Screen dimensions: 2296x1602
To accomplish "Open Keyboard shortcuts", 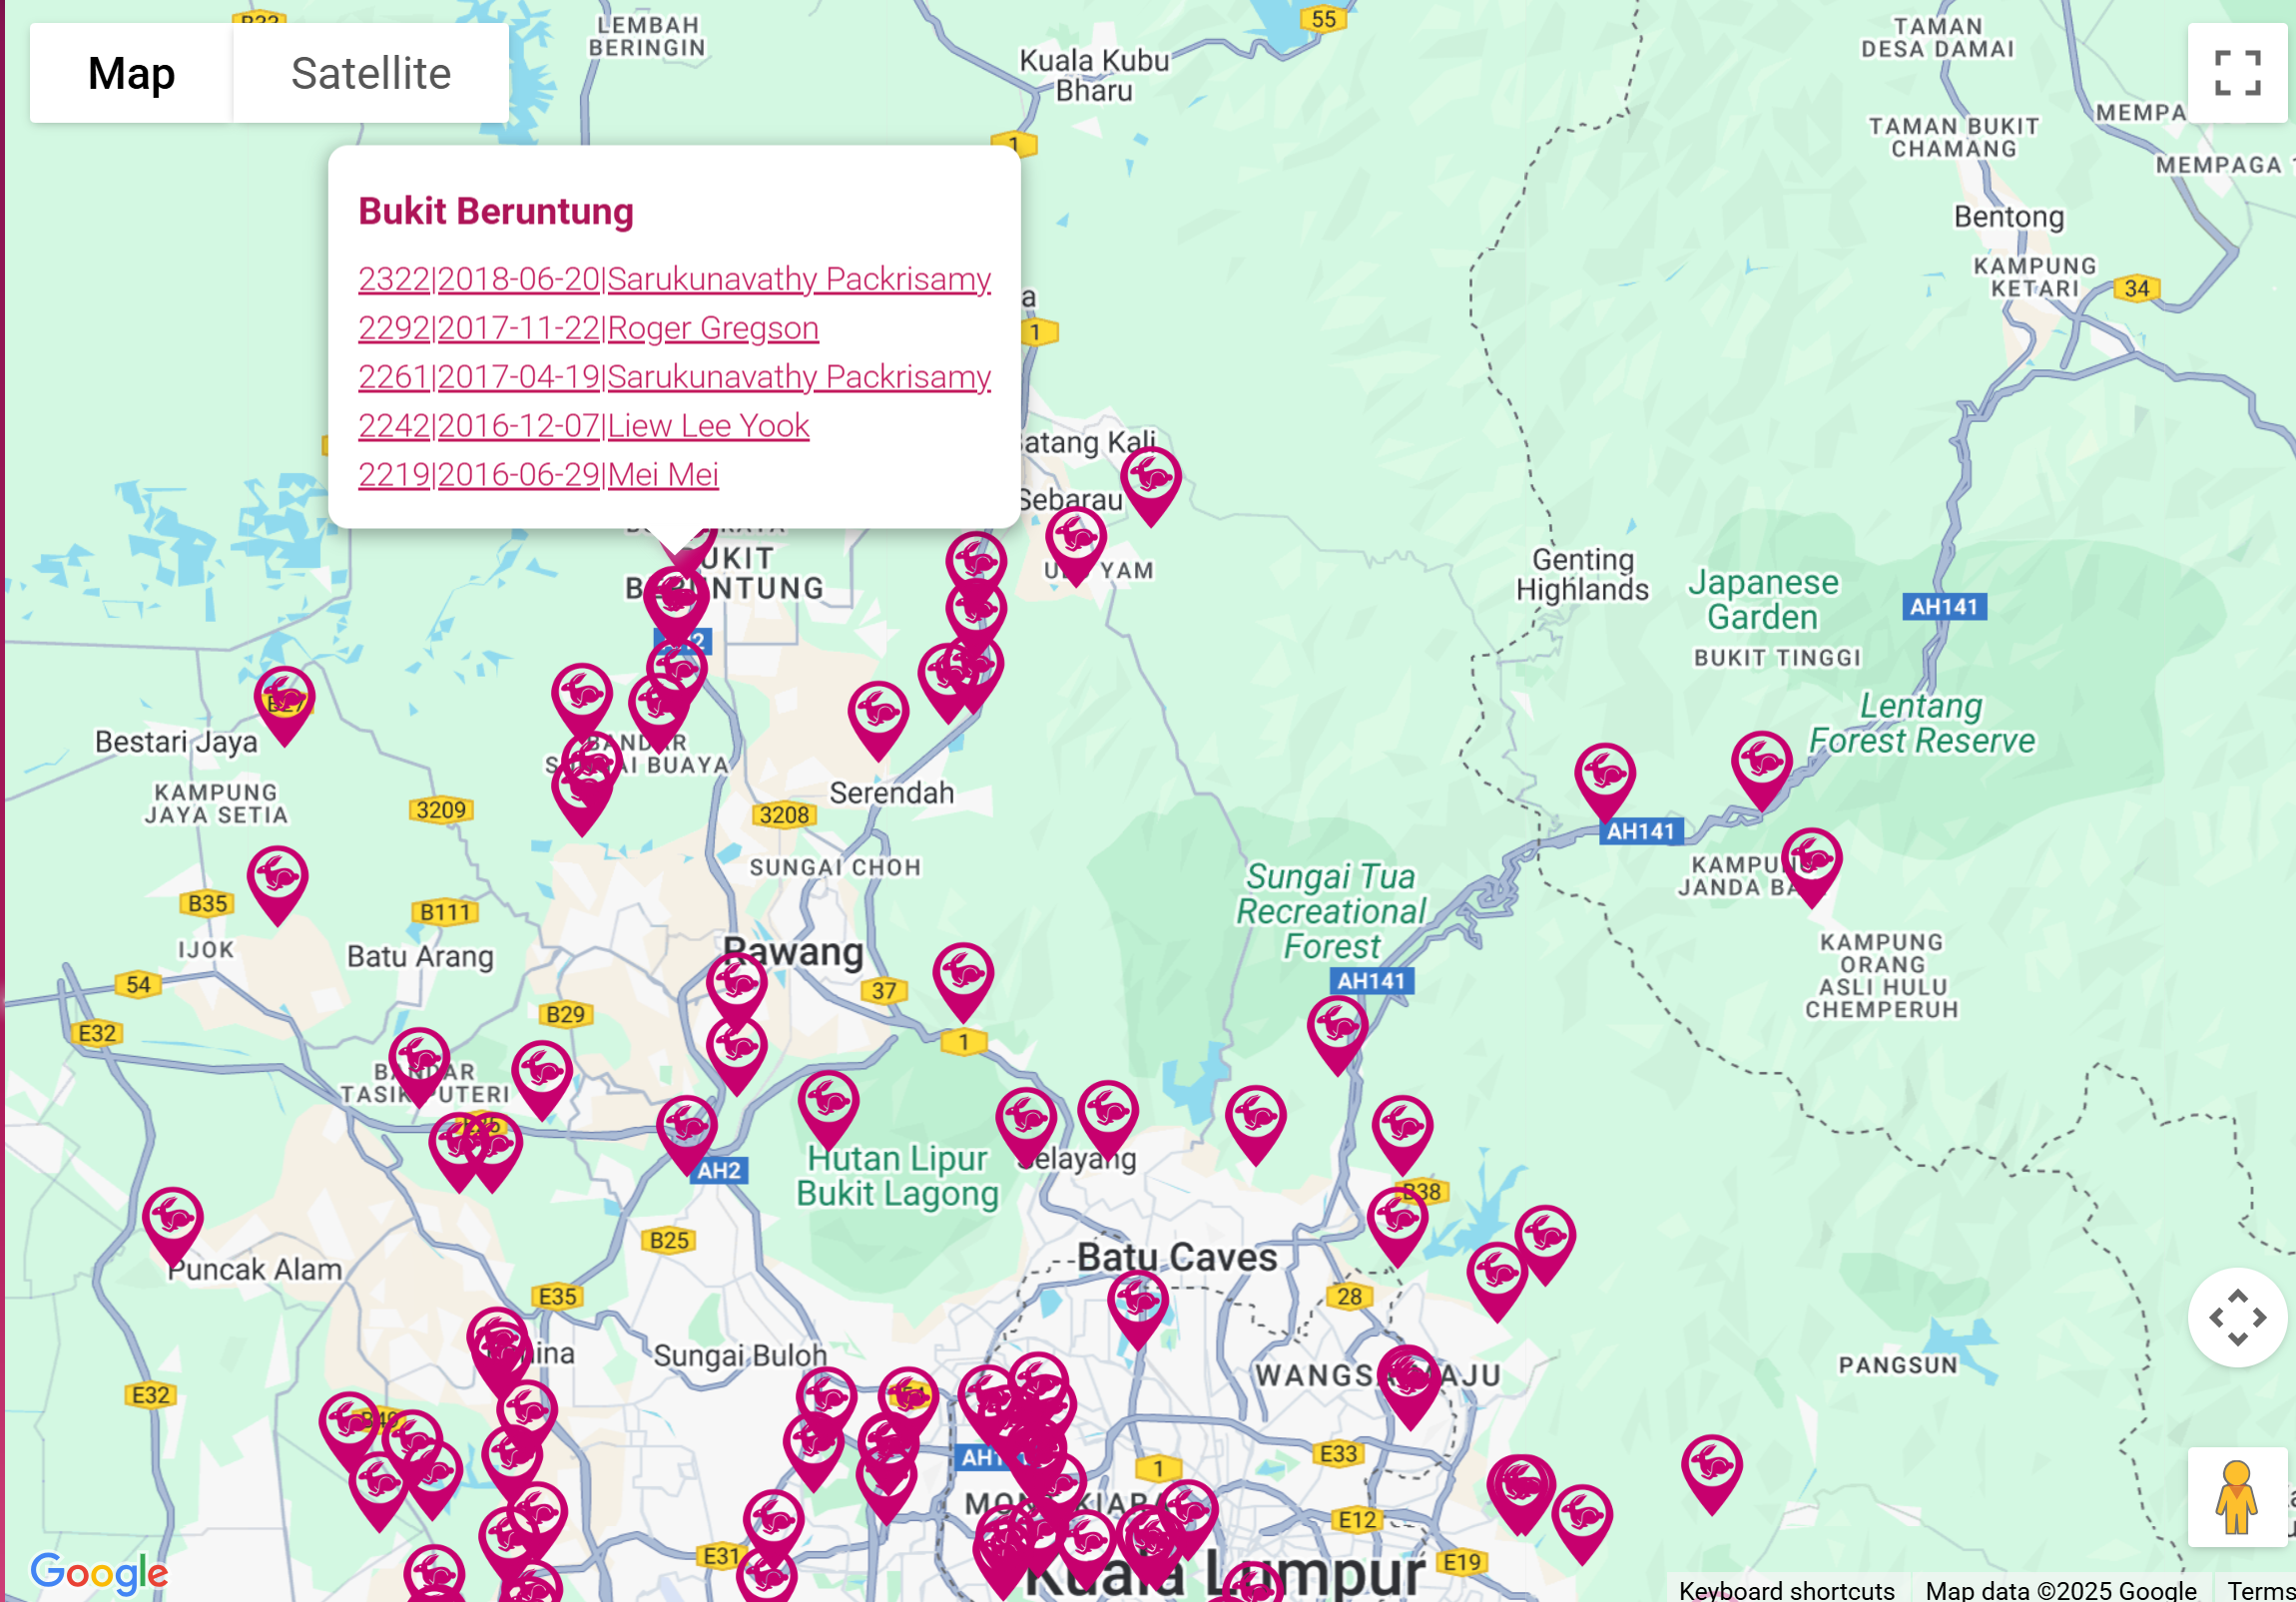I will pyautogui.click(x=1786, y=1589).
